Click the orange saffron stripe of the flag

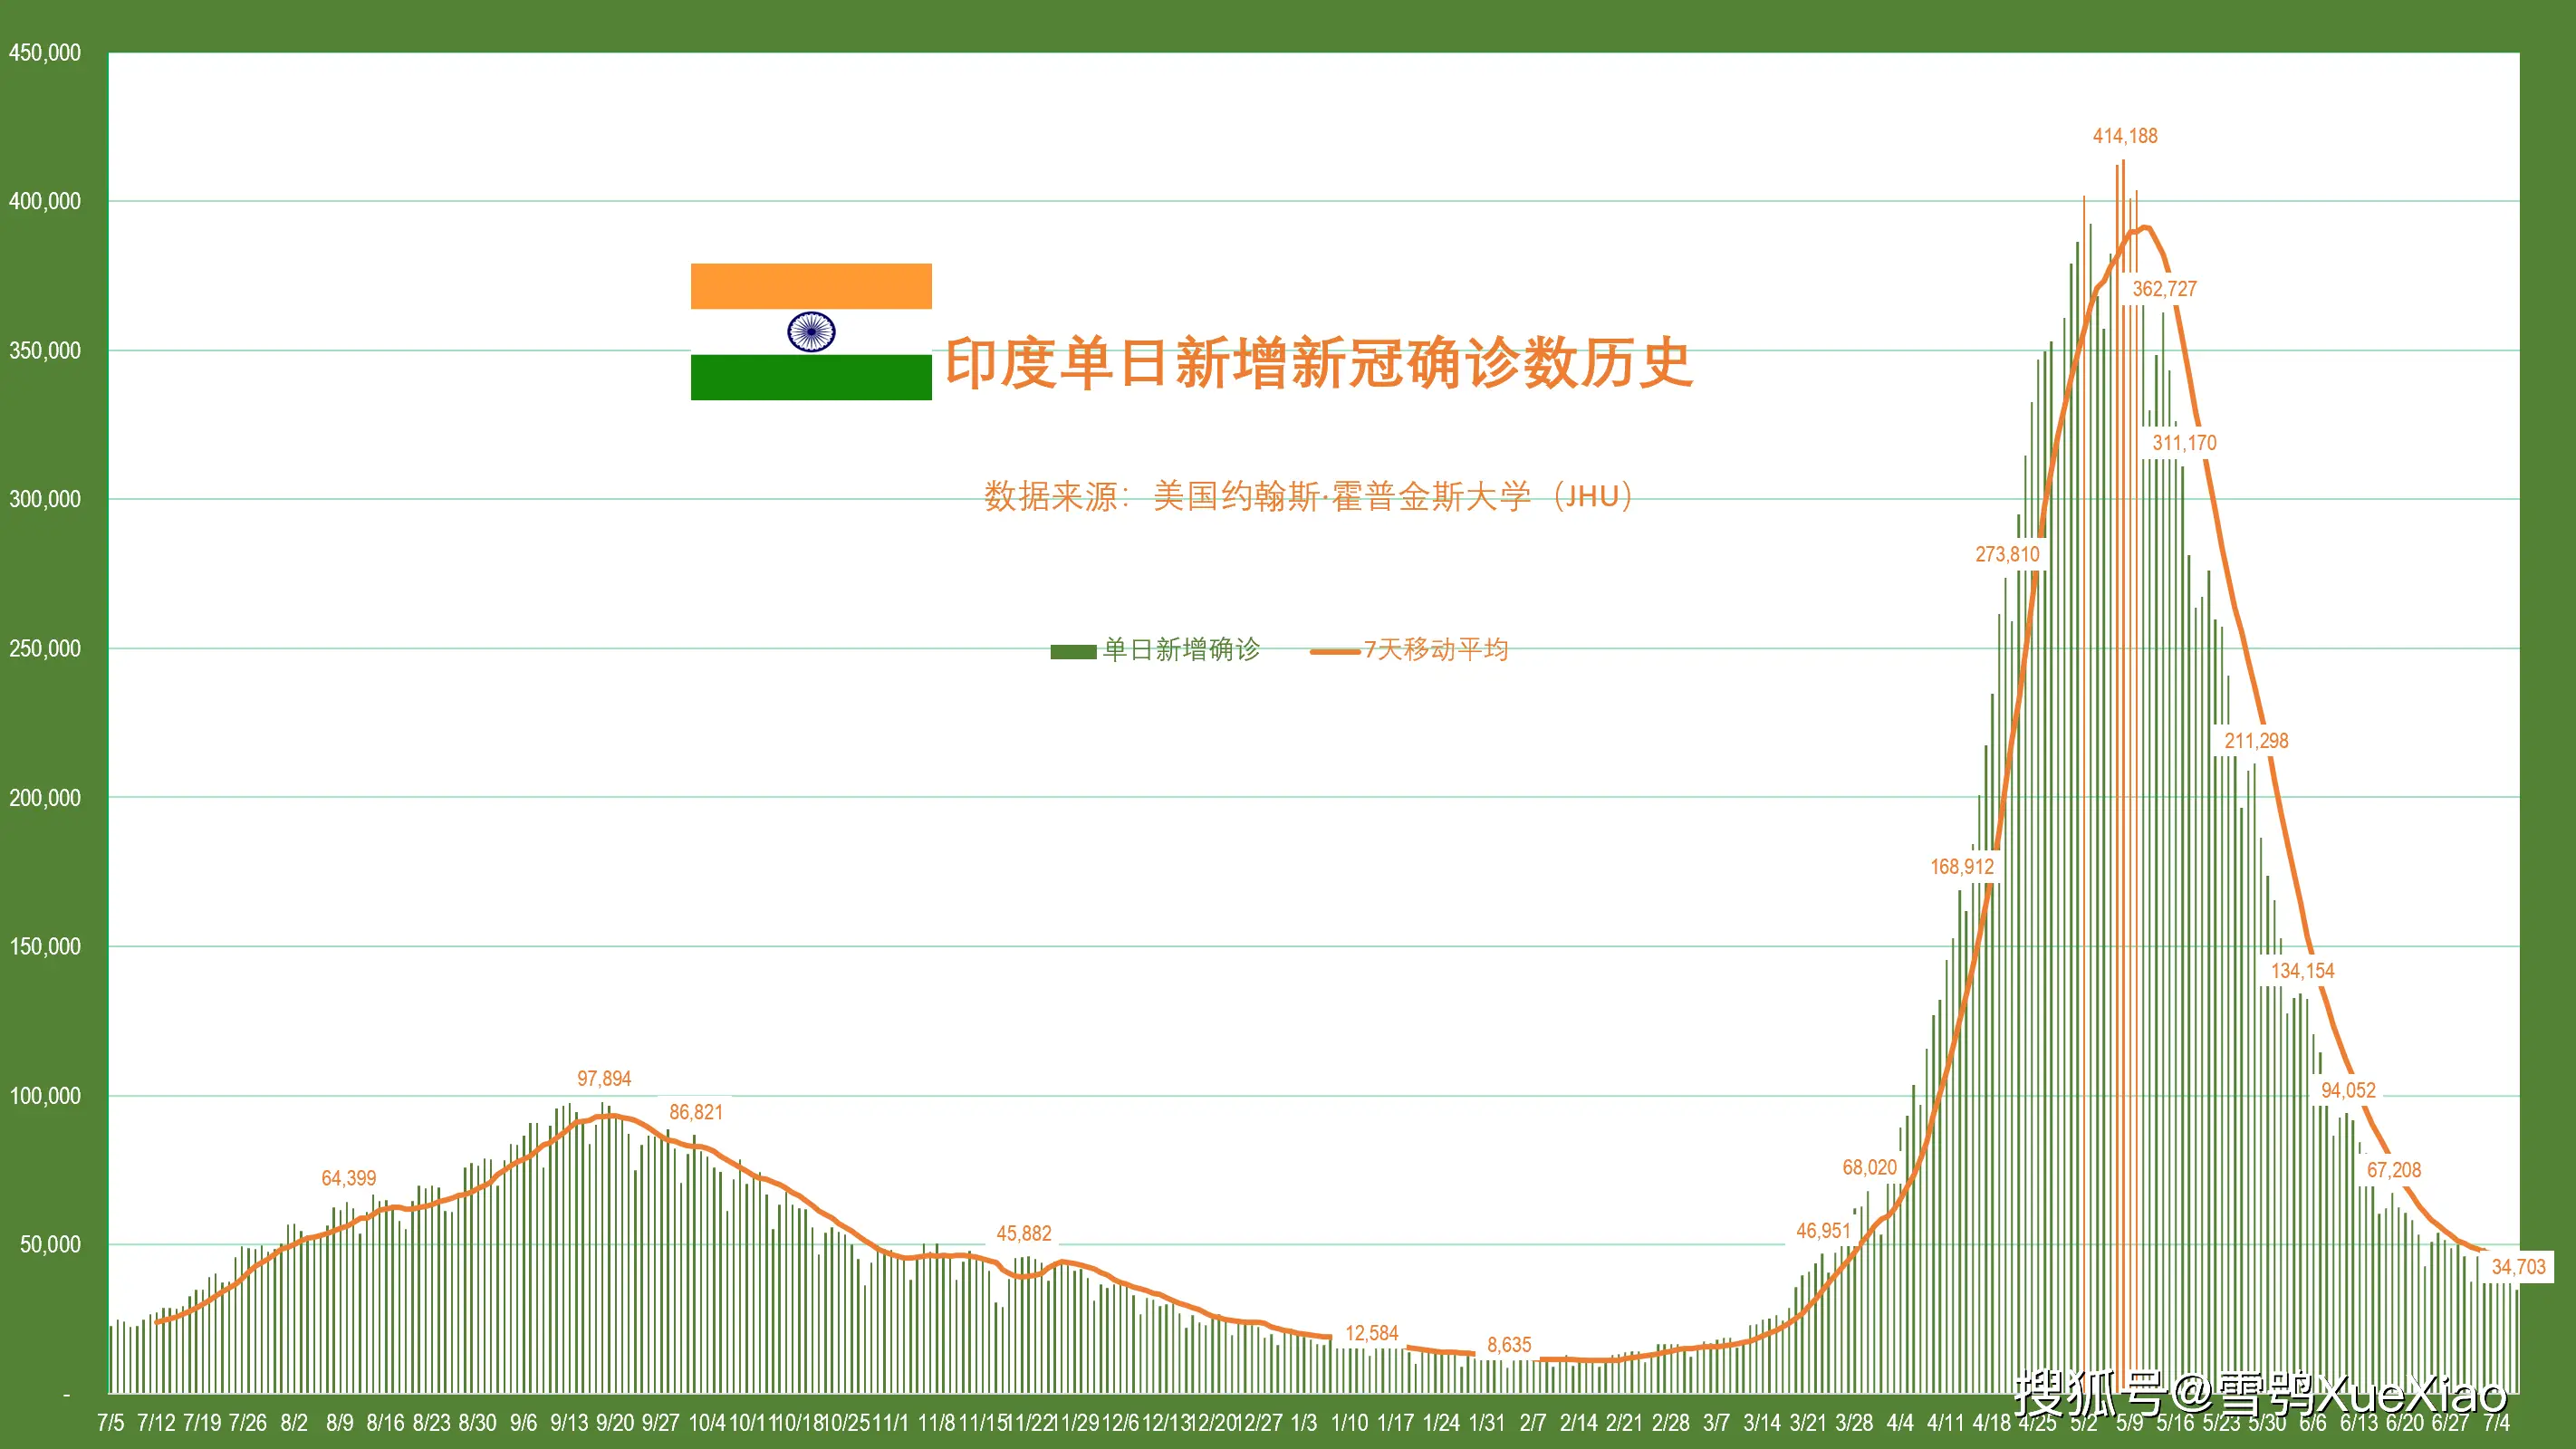coord(811,286)
